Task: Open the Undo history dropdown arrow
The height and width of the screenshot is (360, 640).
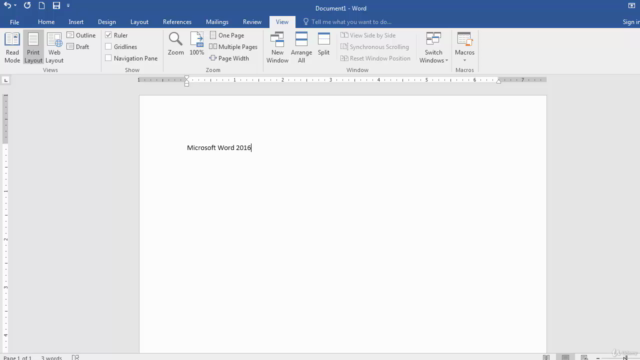Action: pos(15,6)
